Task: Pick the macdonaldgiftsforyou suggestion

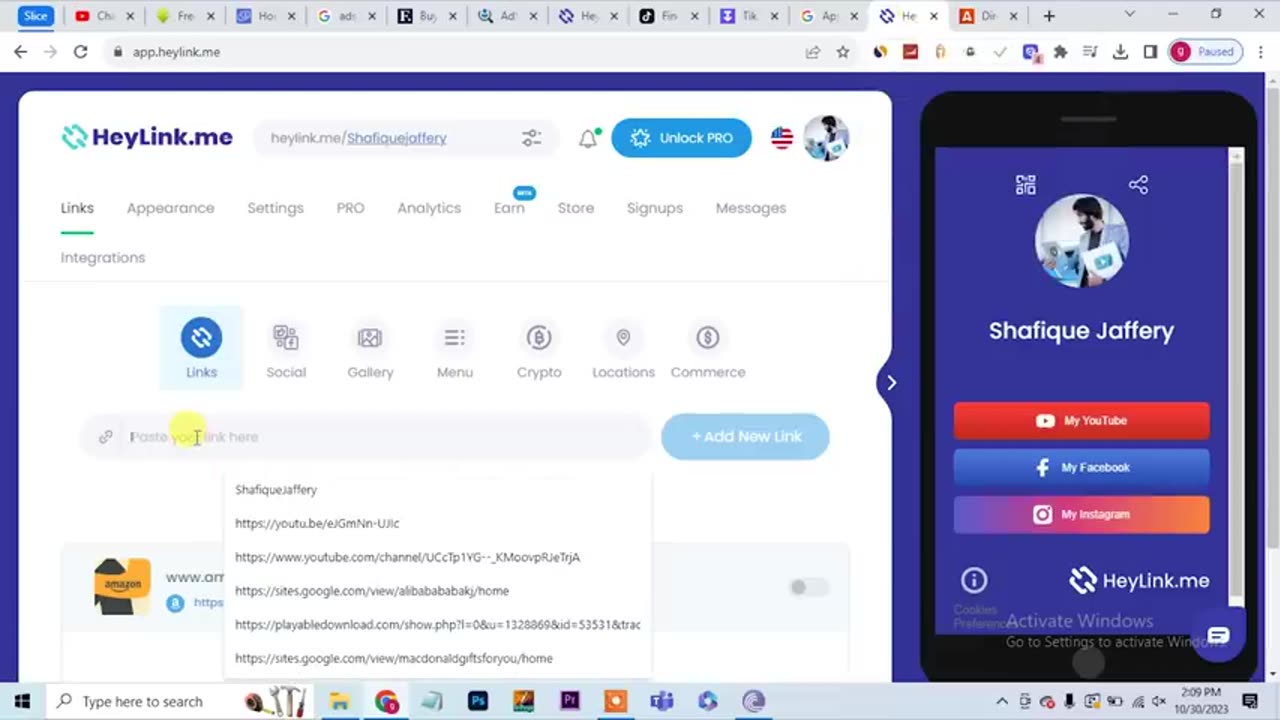Action: point(437,658)
